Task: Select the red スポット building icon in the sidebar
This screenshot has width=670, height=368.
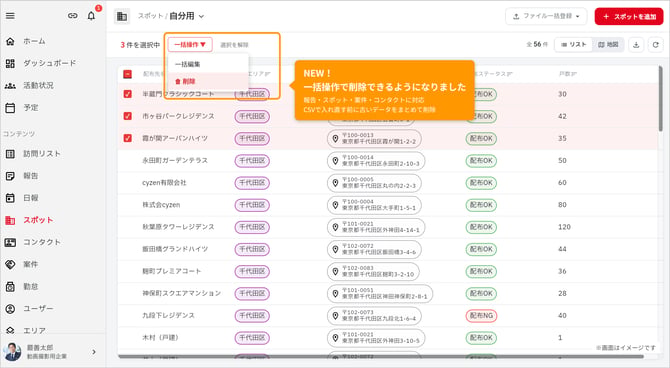Action: [10, 220]
